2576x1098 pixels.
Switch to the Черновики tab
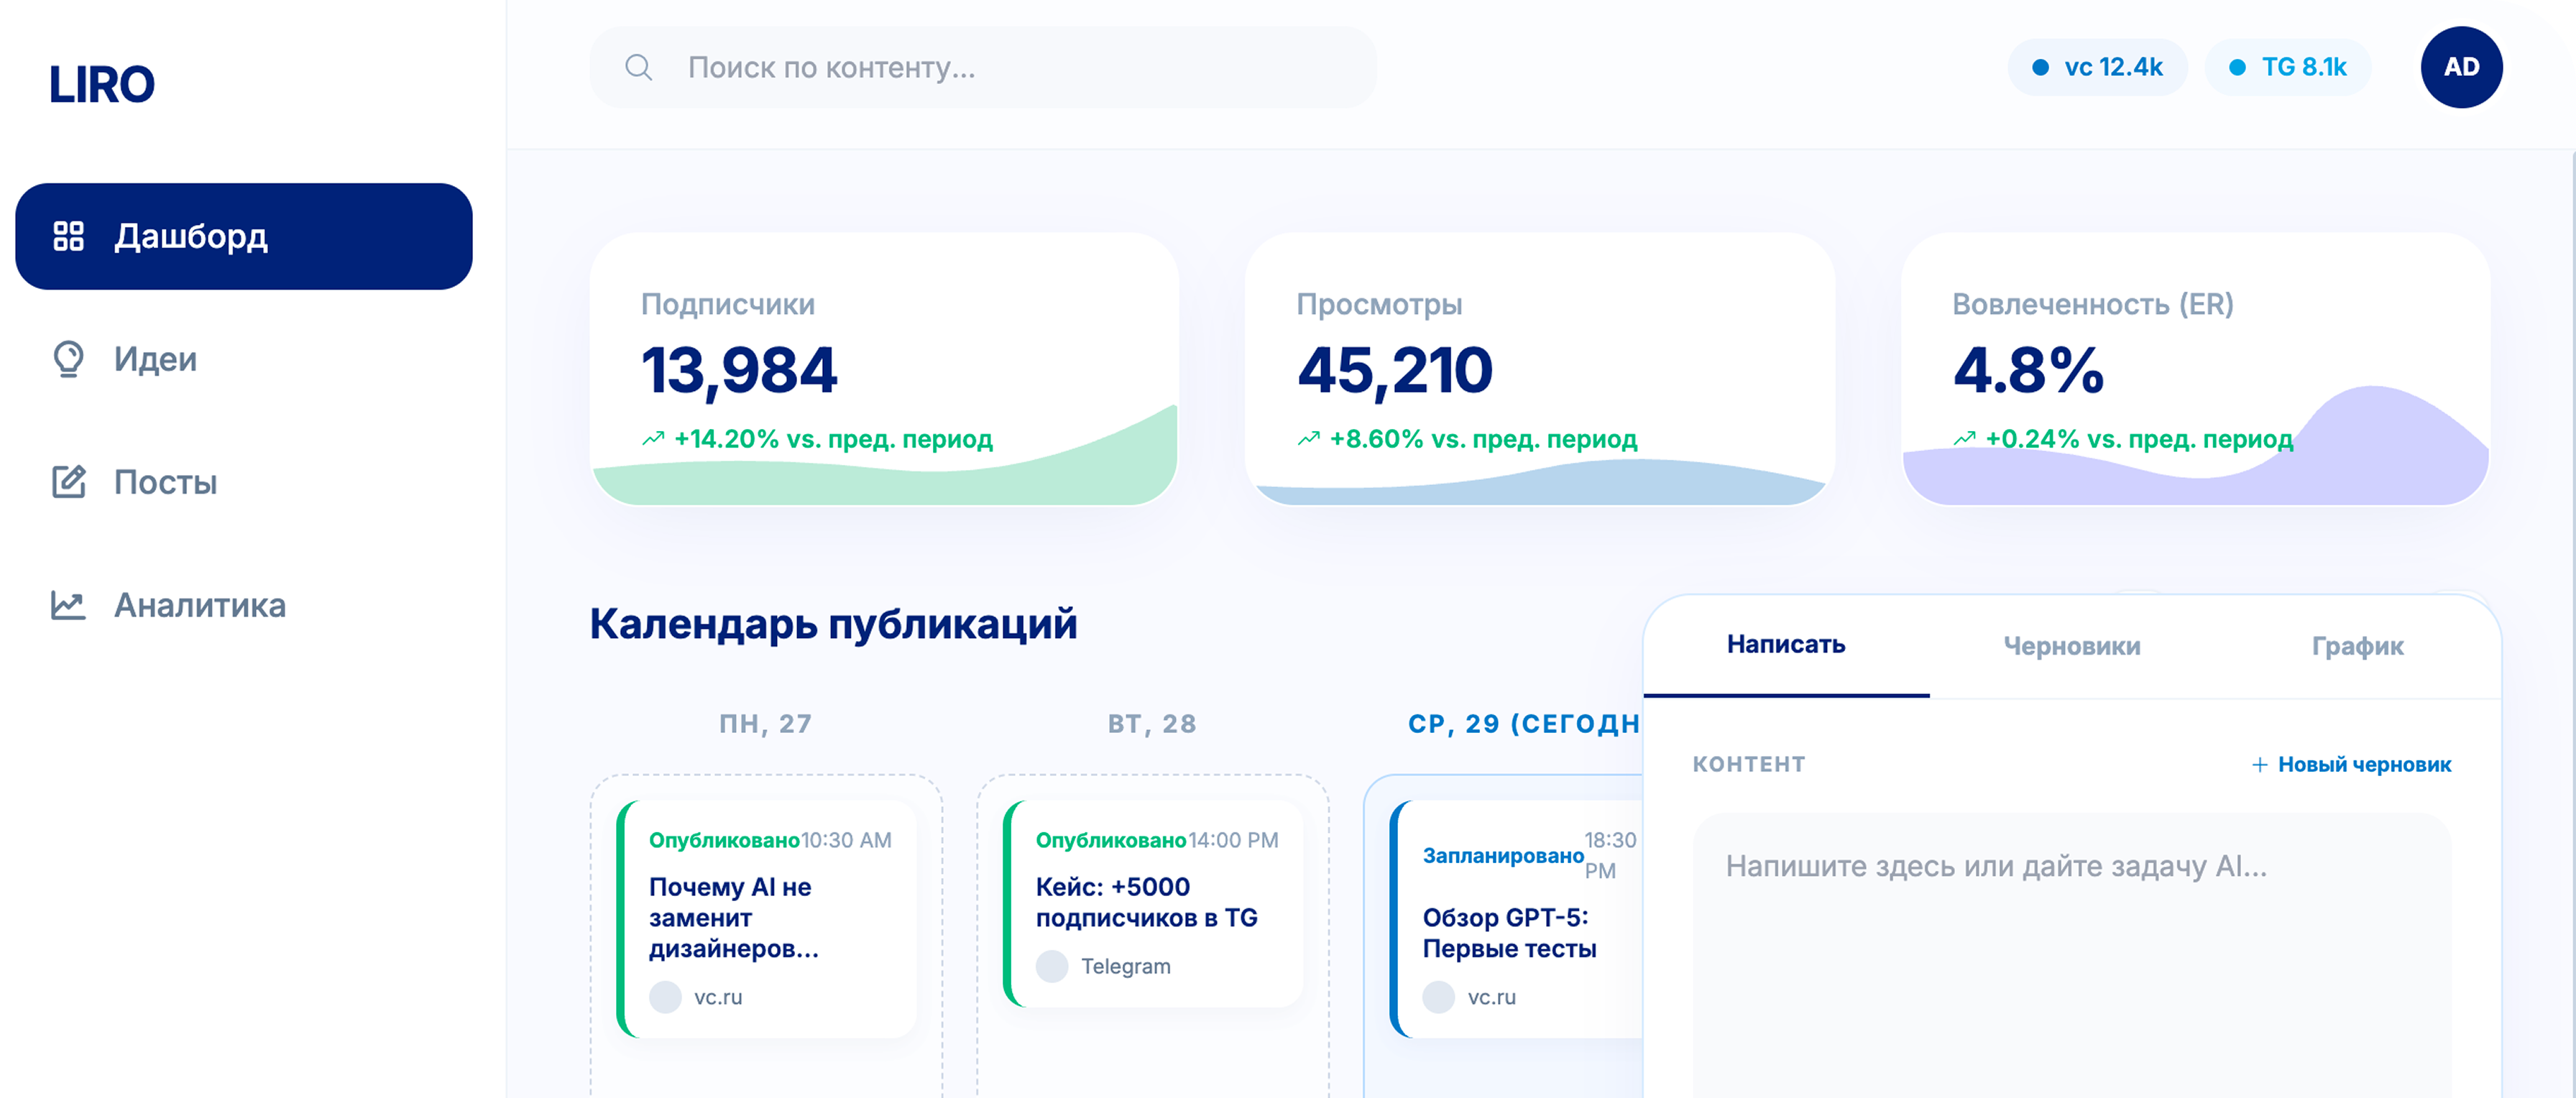coord(2072,646)
